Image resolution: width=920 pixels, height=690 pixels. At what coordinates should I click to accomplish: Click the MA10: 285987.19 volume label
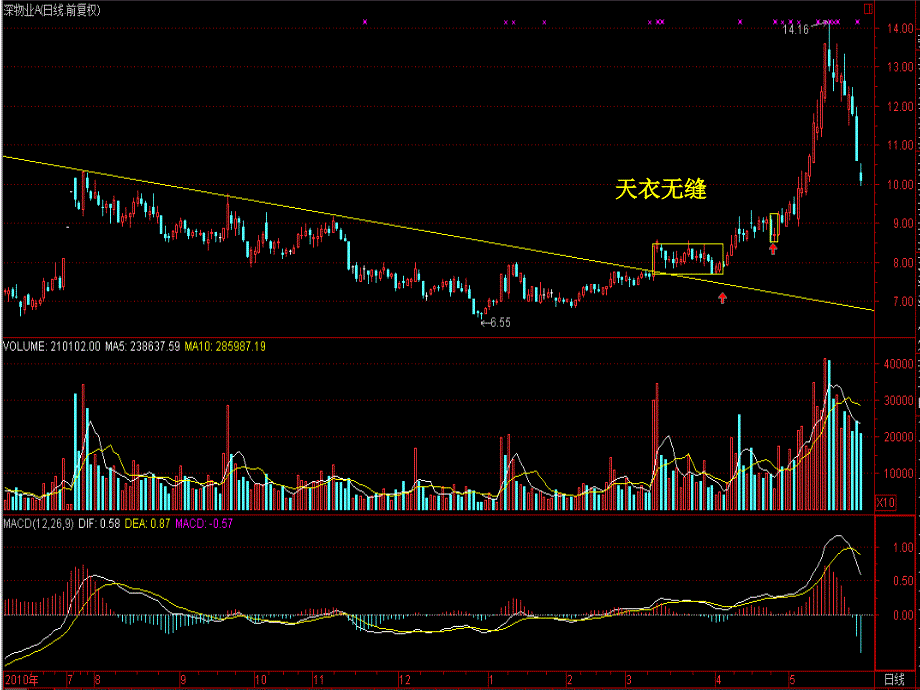[x=225, y=347]
